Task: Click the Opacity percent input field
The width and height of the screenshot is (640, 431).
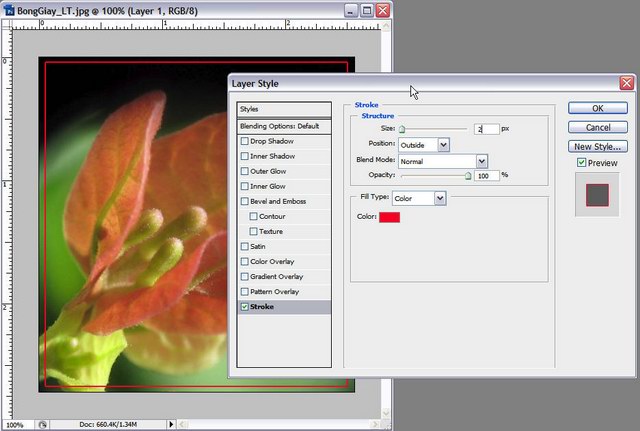Action: pyautogui.click(x=487, y=176)
